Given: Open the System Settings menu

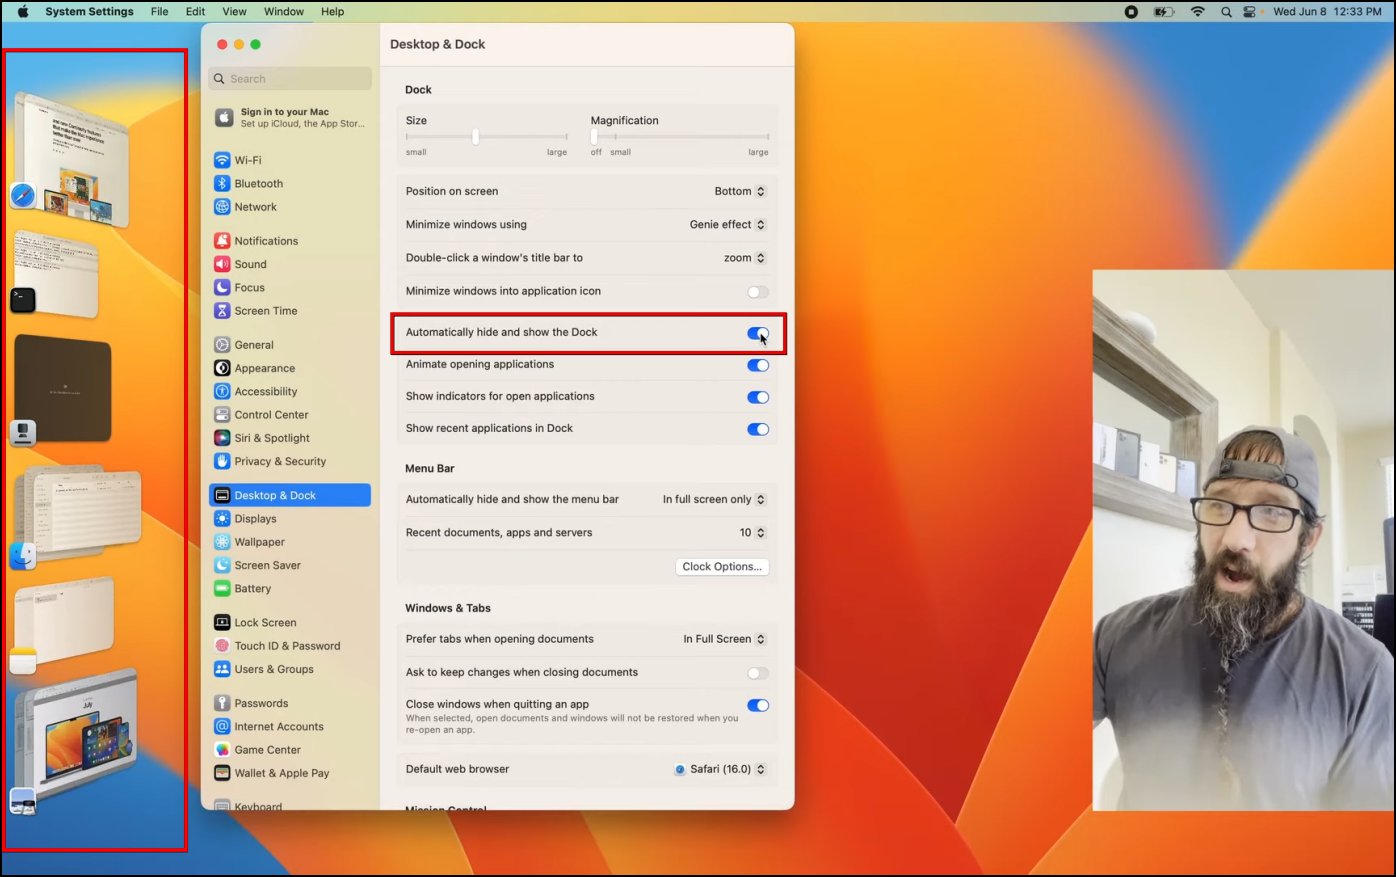Looking at the screenshot, I should [x=89, y=12].
